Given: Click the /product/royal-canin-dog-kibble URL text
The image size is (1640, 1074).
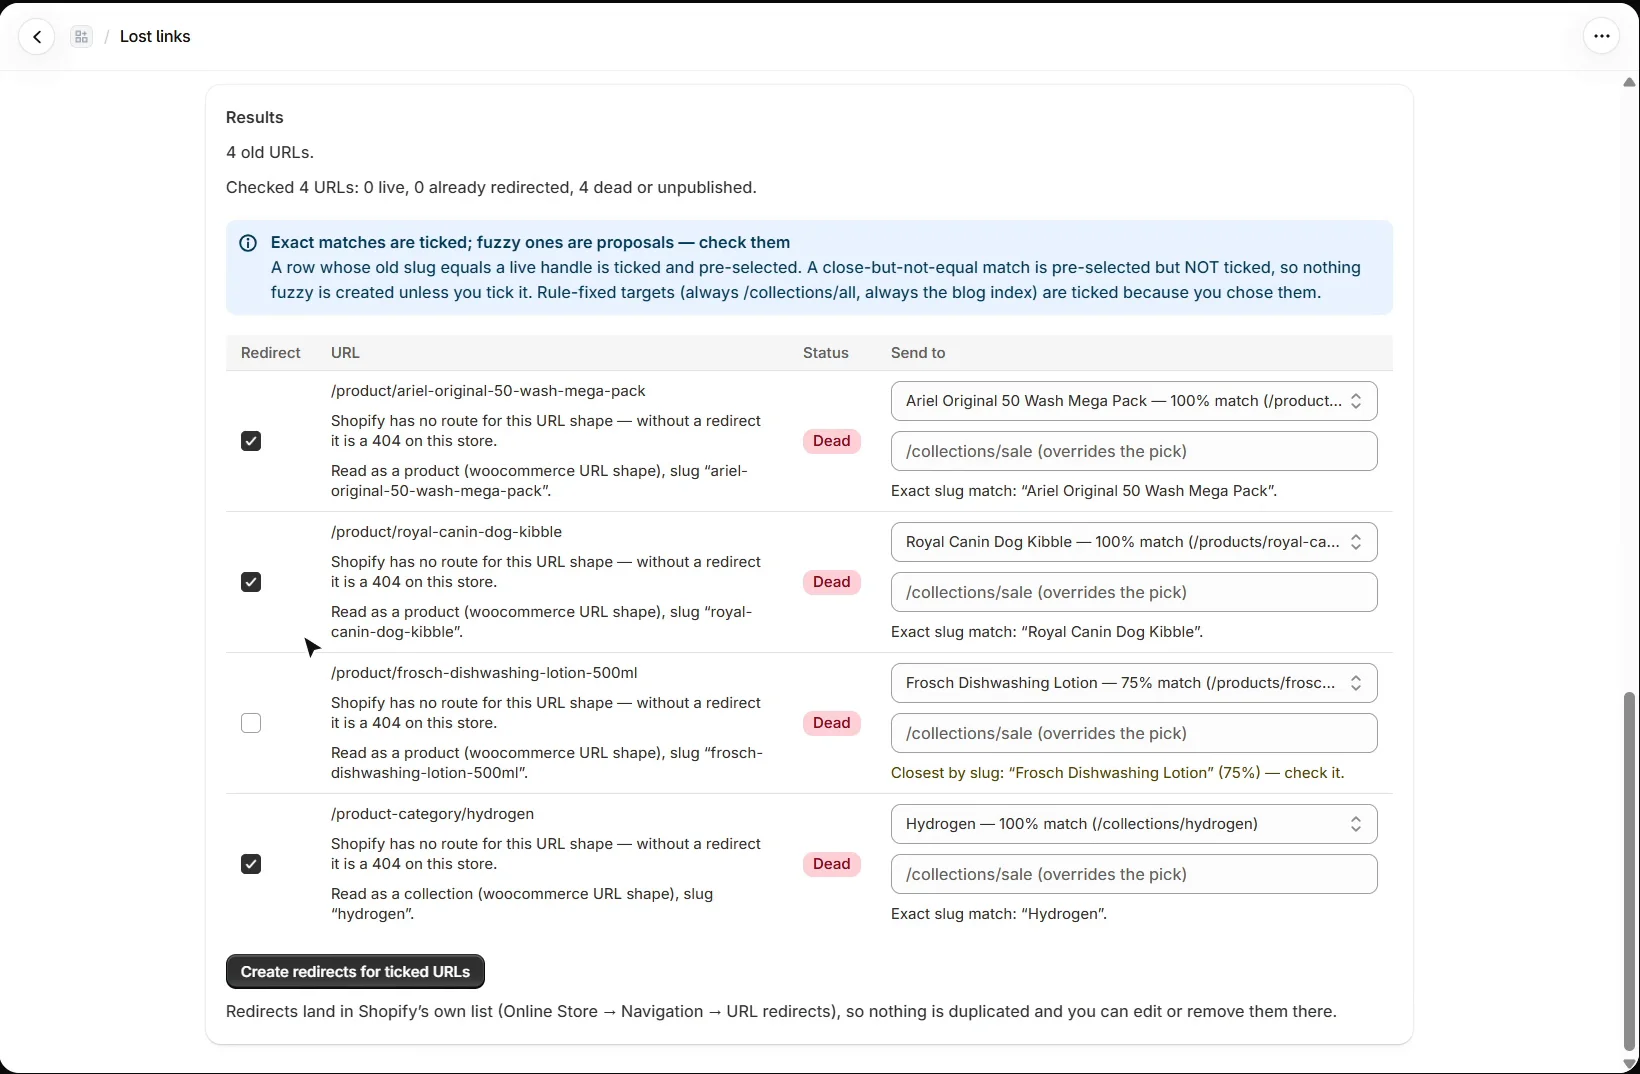Looking at the screenshot, I should [446, 532].
